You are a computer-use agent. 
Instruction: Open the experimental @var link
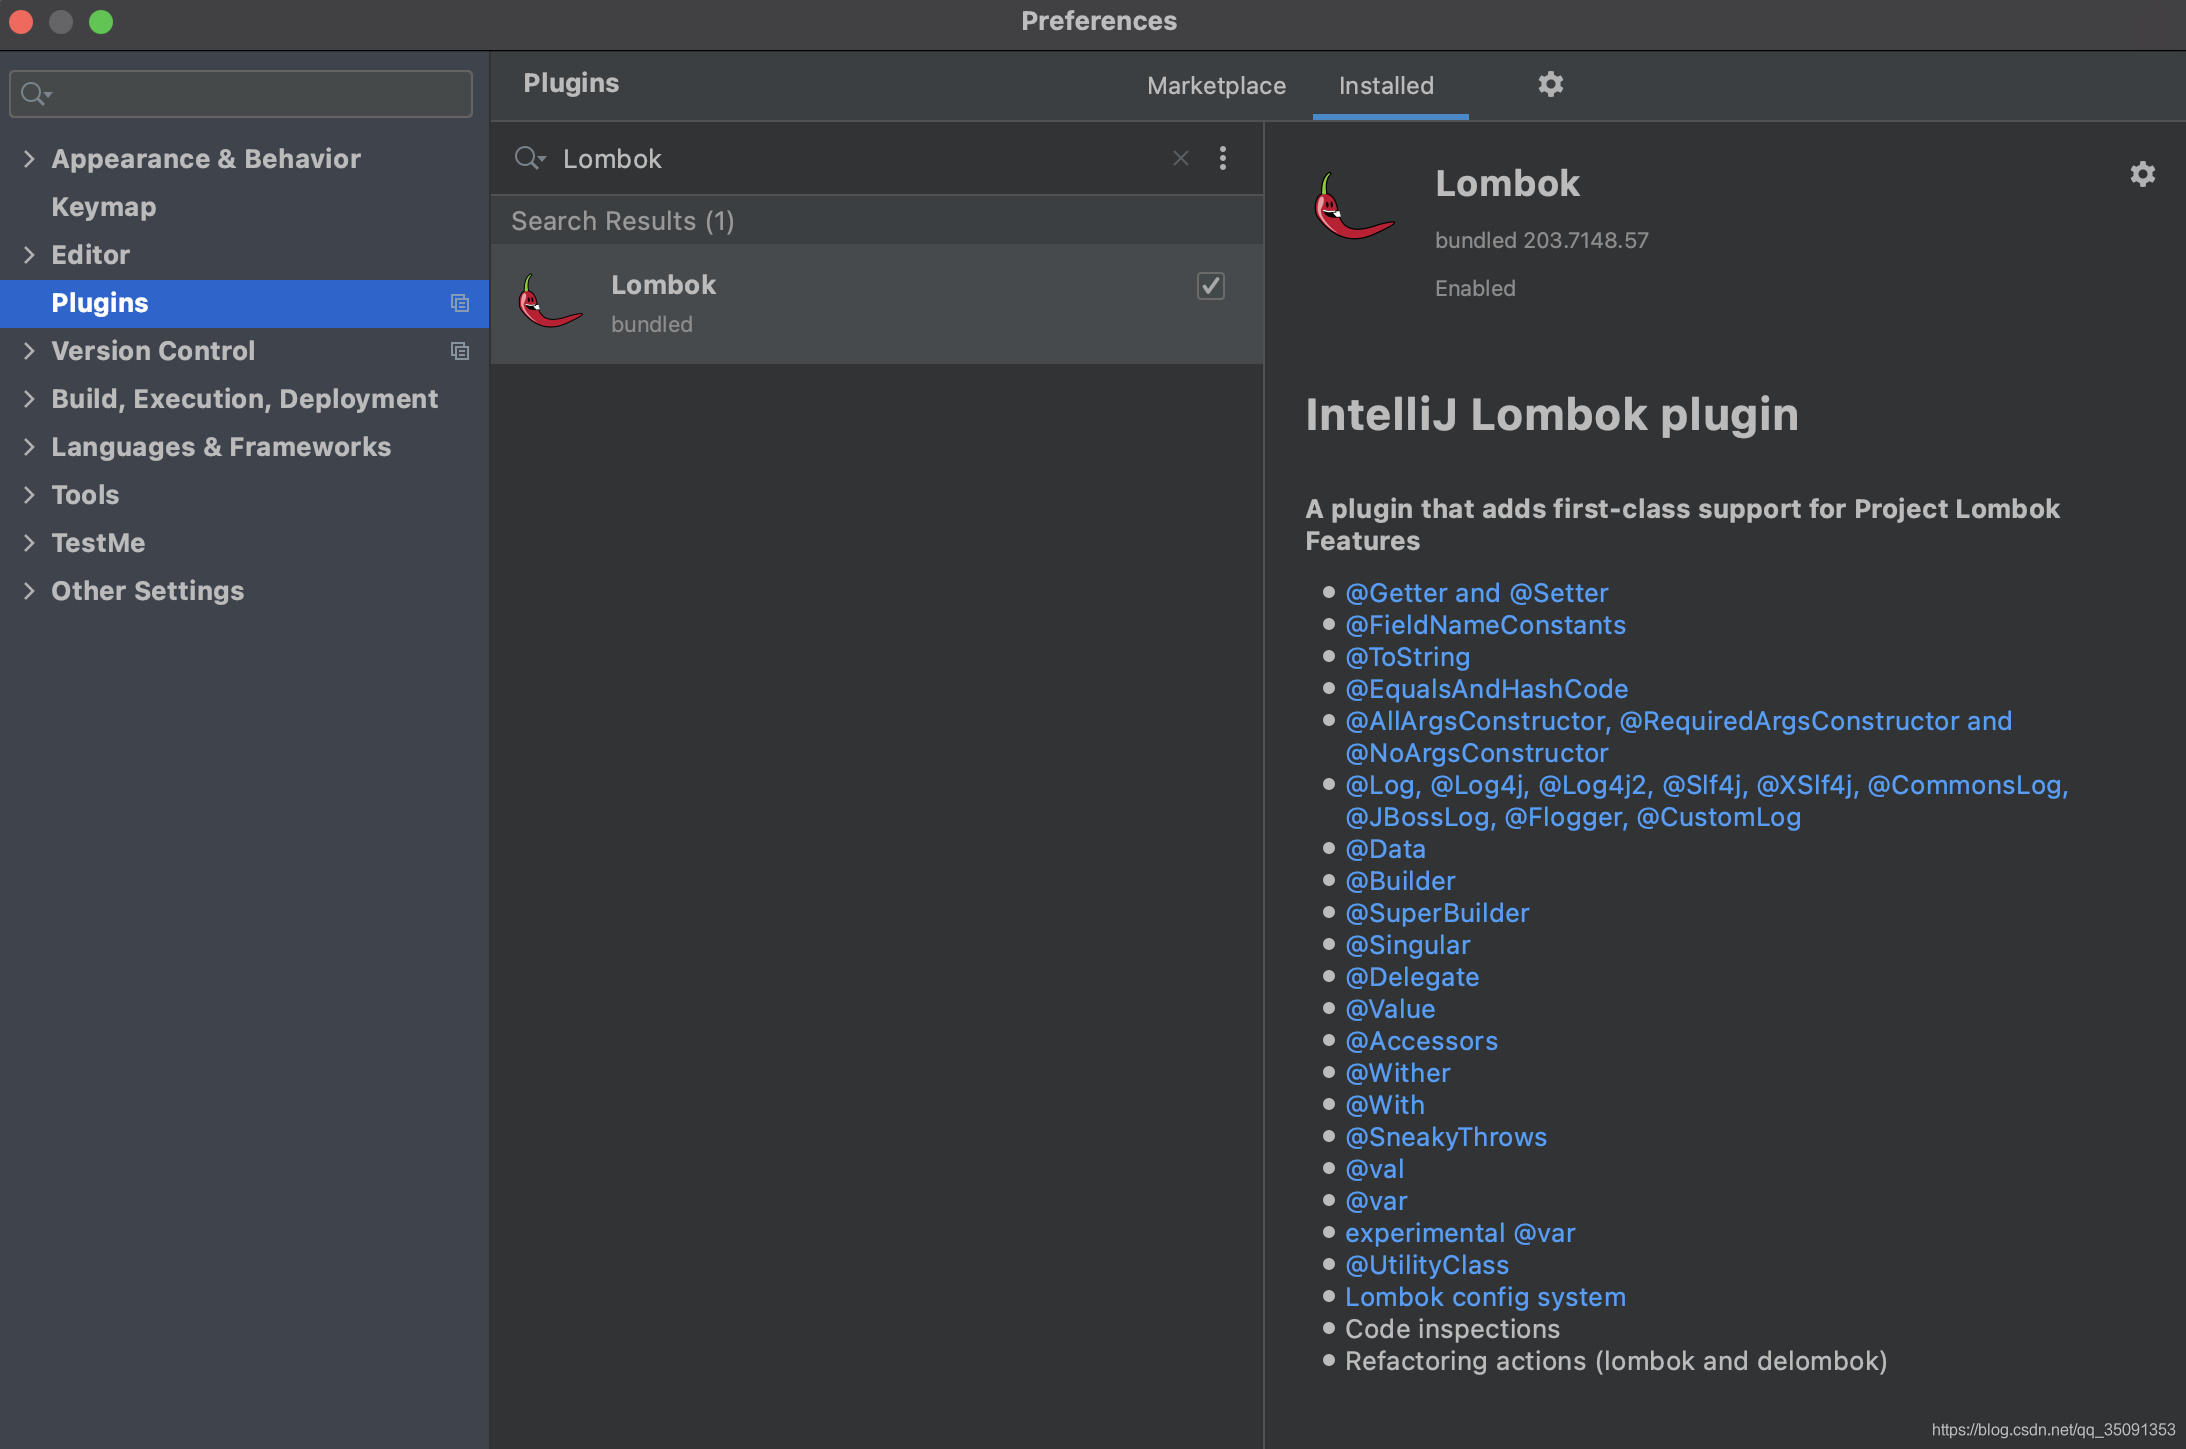(1460, 1233)
